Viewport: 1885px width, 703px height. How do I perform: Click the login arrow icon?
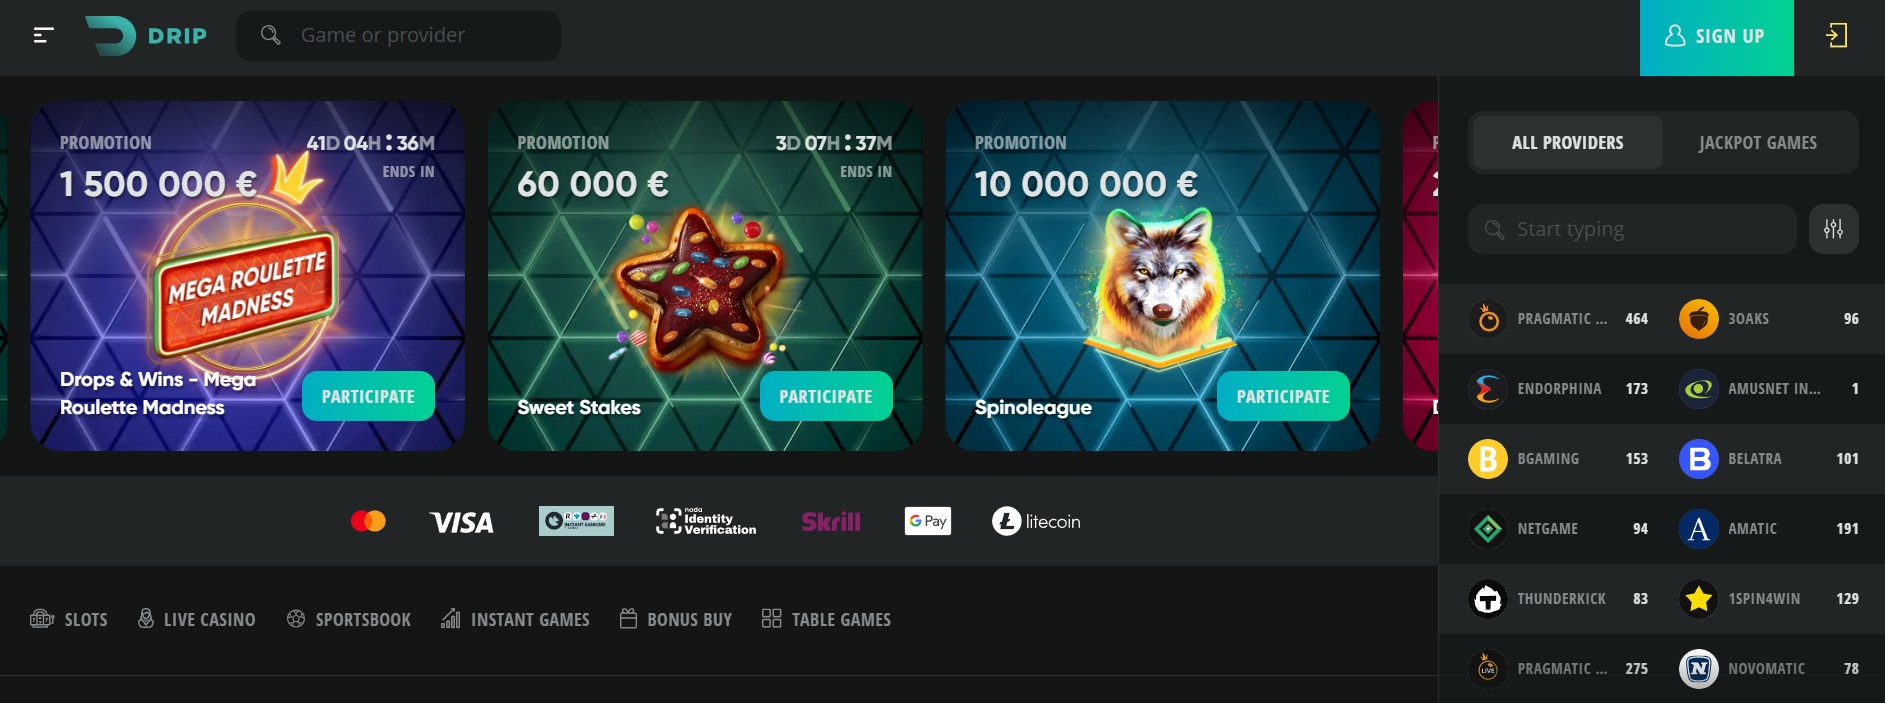(x=1836, y=36)
